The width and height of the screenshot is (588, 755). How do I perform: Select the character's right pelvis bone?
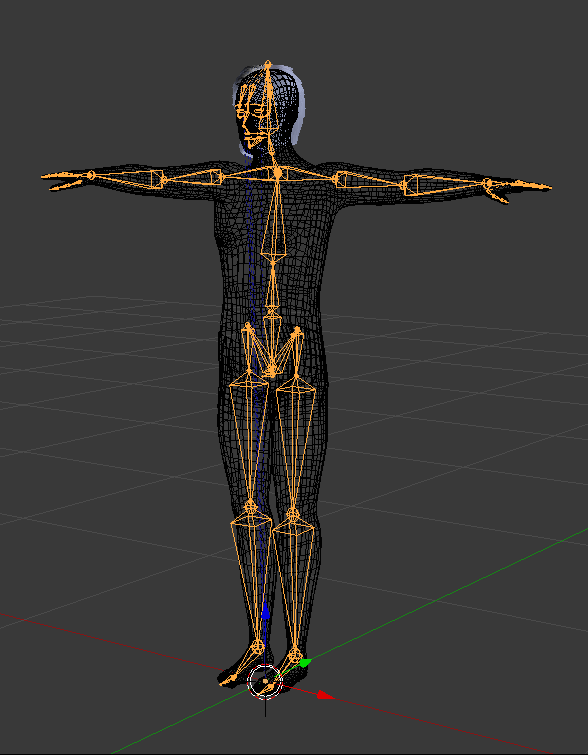(x=259, y=350)
